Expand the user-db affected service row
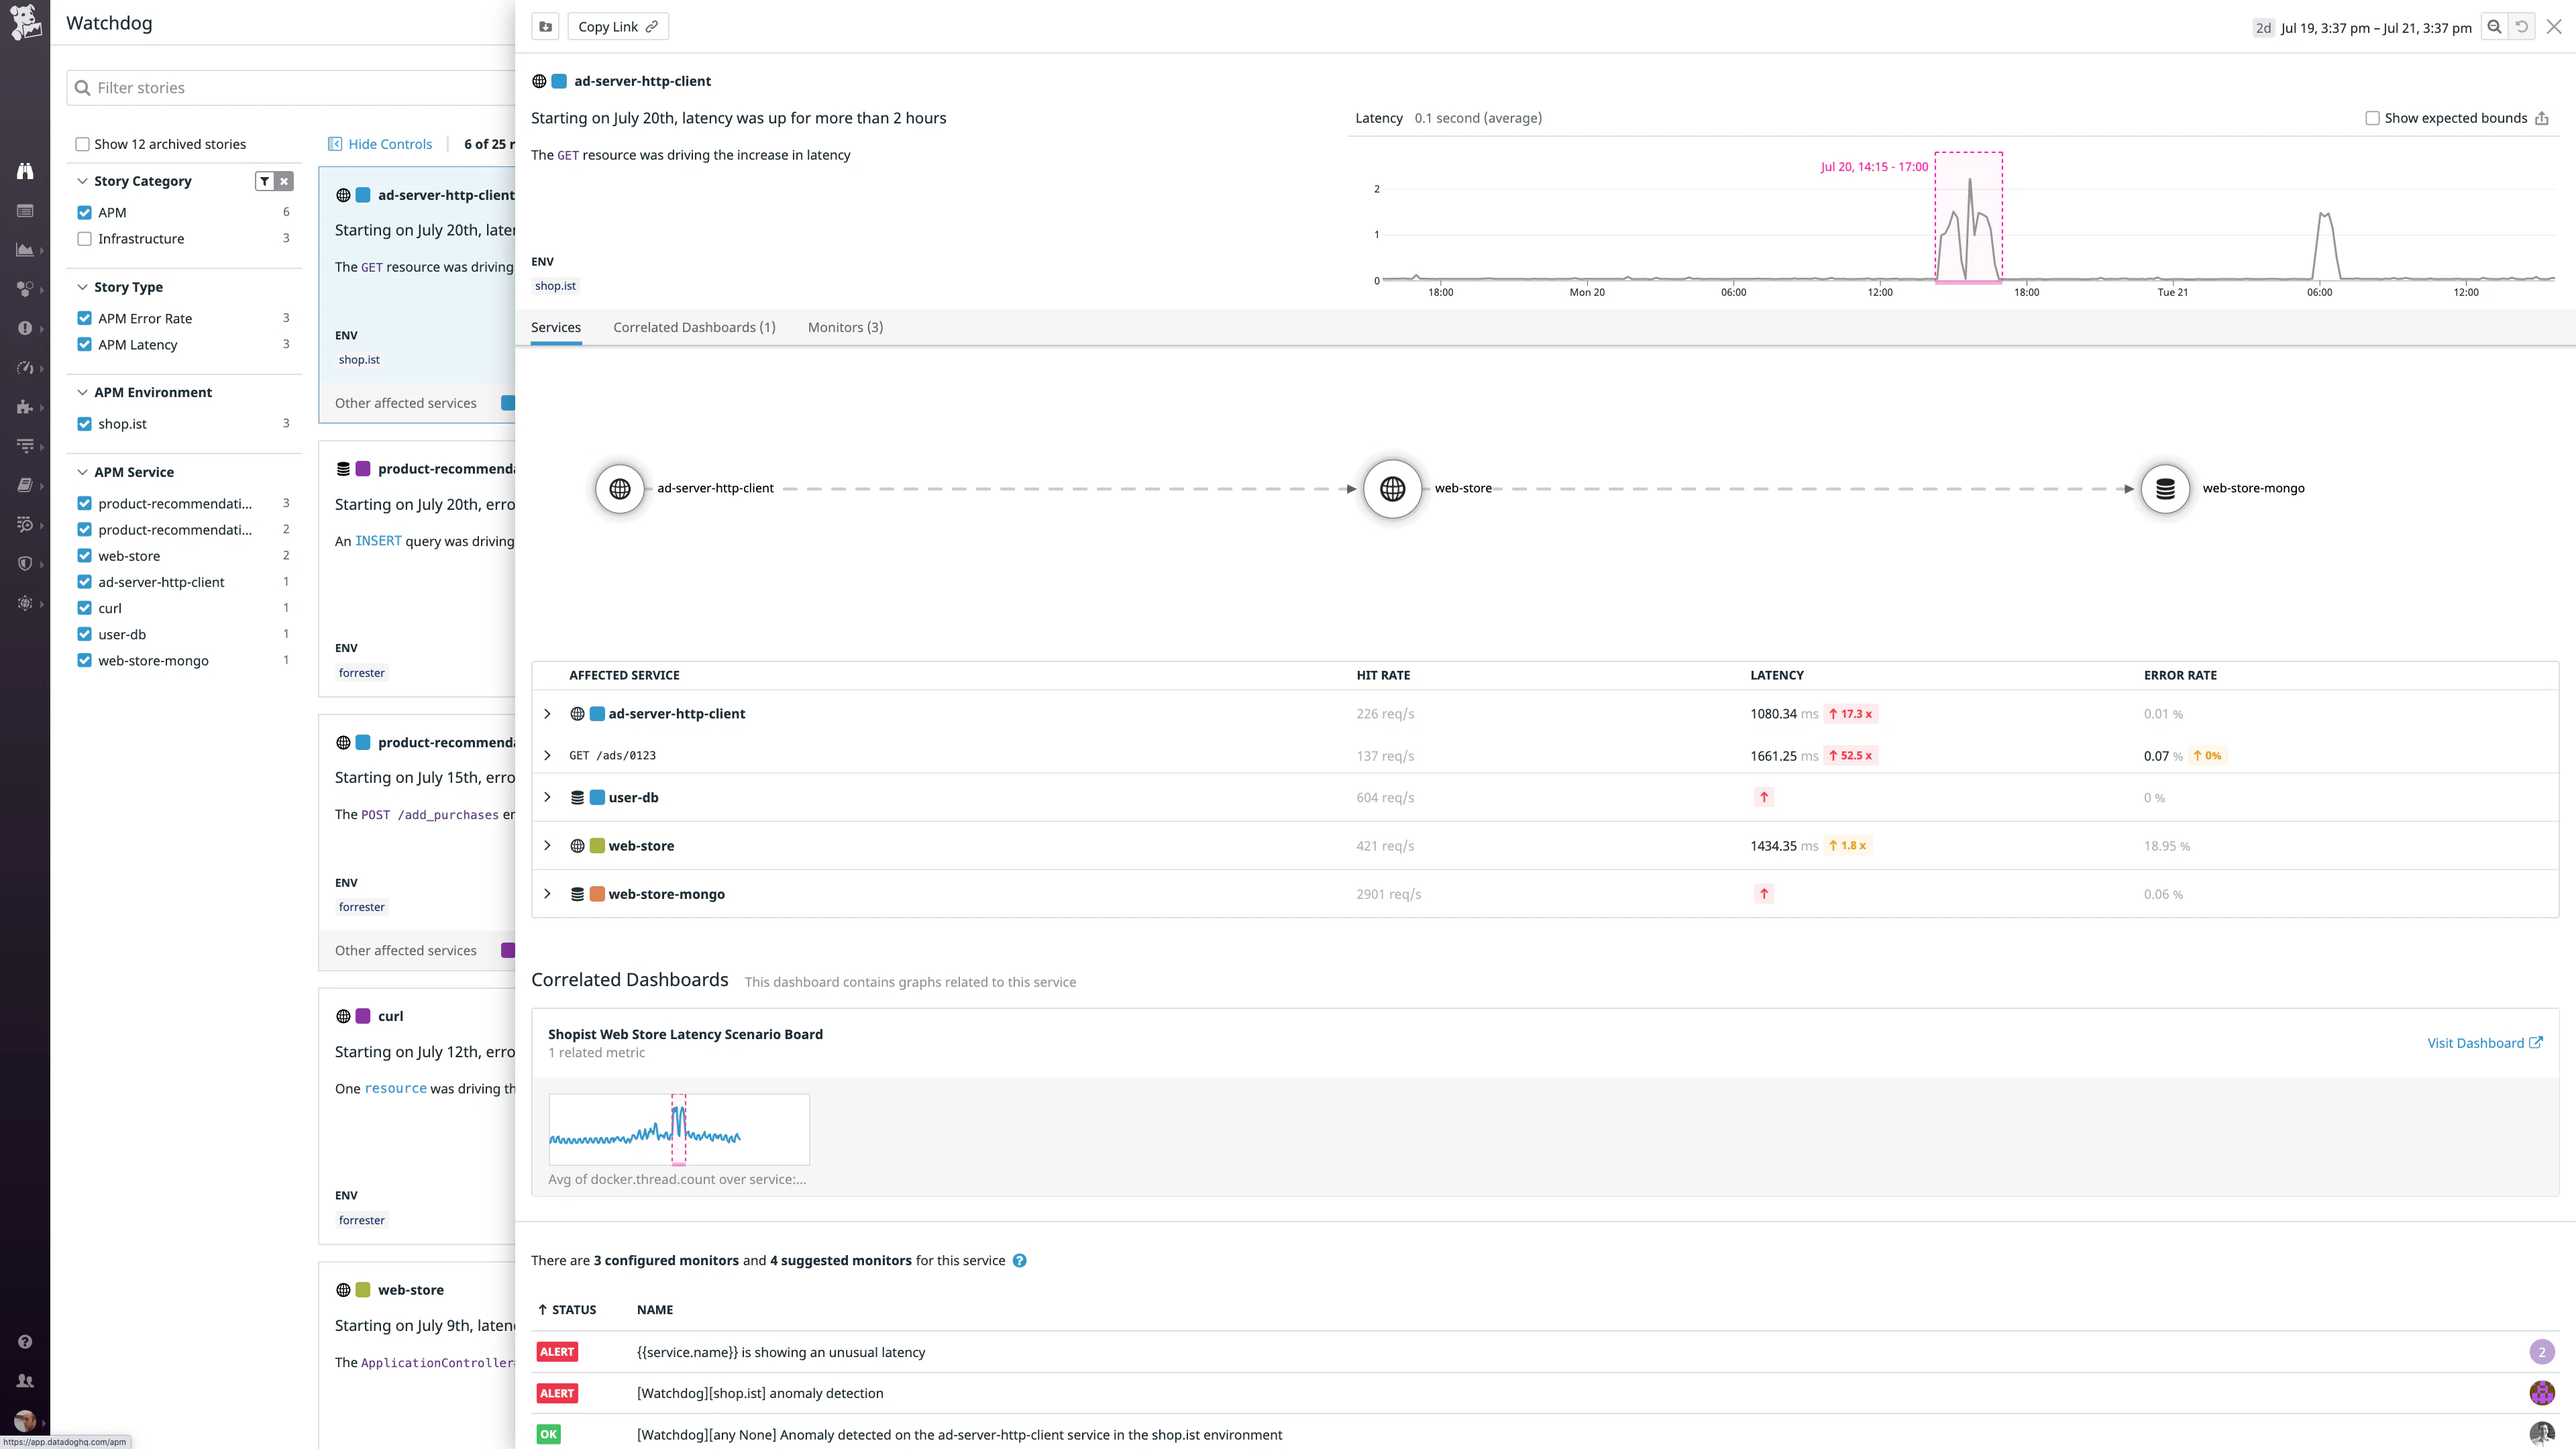This screenshot has height=1449, width=2576. click(x=547, y=797)
